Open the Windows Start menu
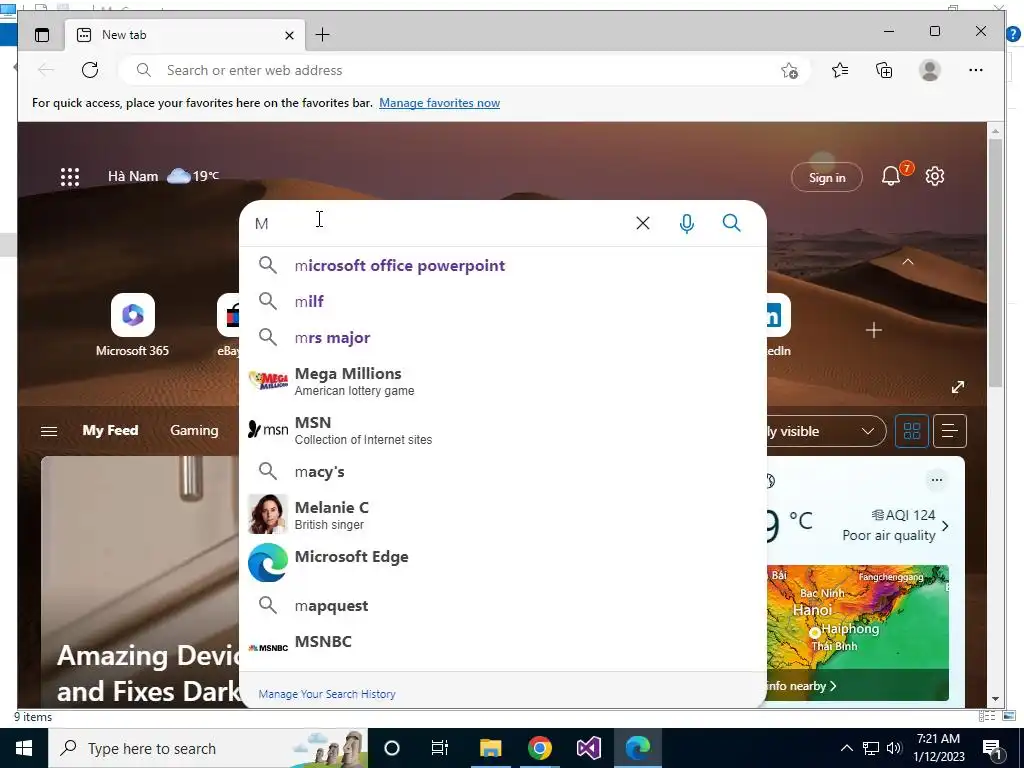This screenshot has height=768, width=1024. coord(24,748)
